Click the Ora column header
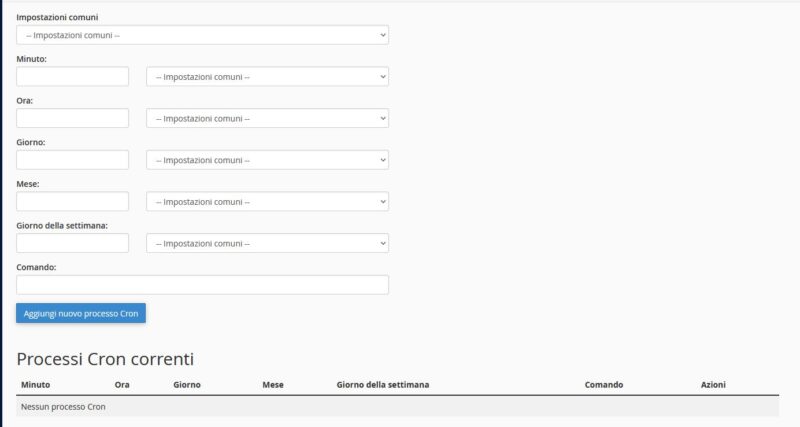The height and width of the screenshot is (427, 800). pyautogui.click(x=122, y=385)
